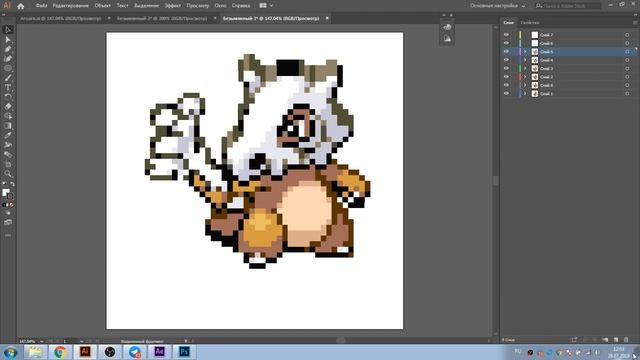Click the Слой 2 layer thumbnail
The image size is (640, 360).
coord(535,77)
